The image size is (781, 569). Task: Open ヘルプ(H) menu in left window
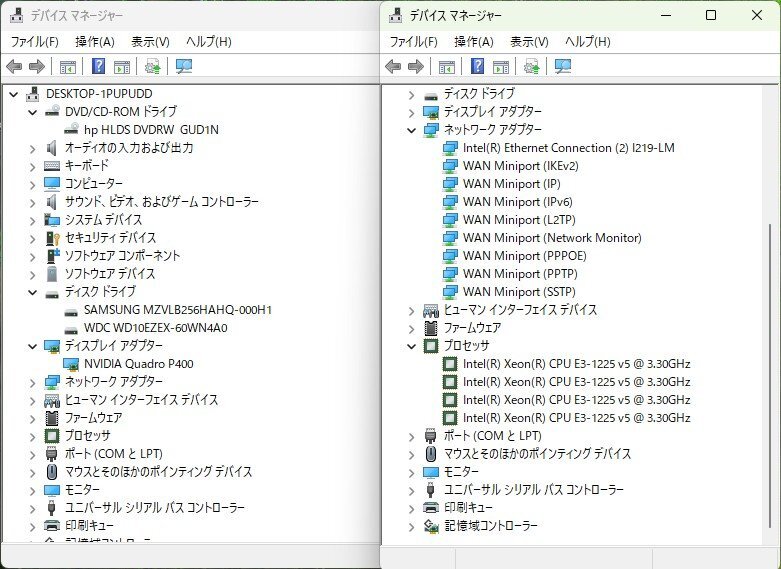pos(209,42)
